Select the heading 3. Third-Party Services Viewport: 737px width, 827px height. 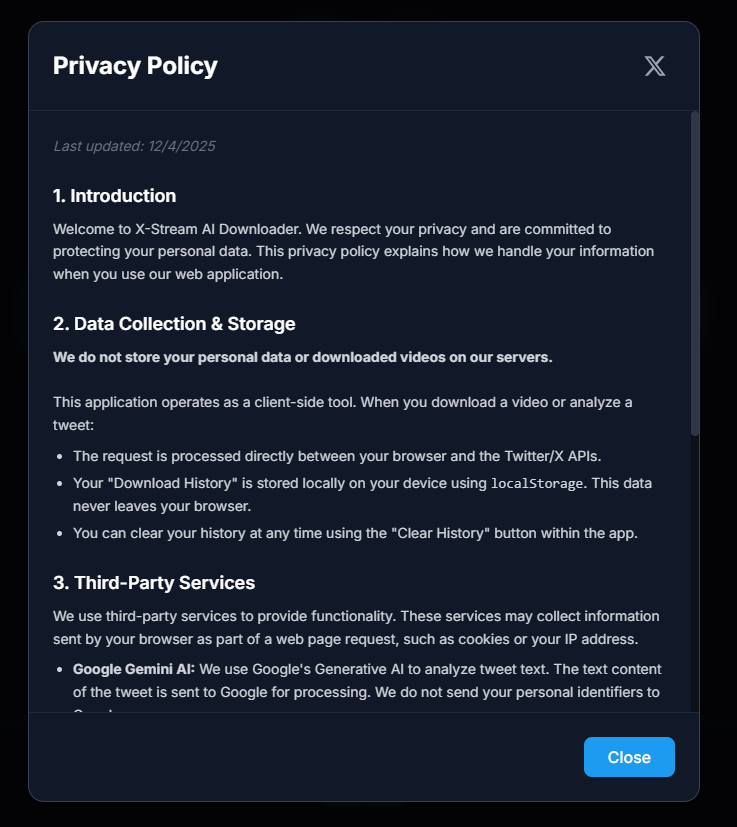pos(155,582)
